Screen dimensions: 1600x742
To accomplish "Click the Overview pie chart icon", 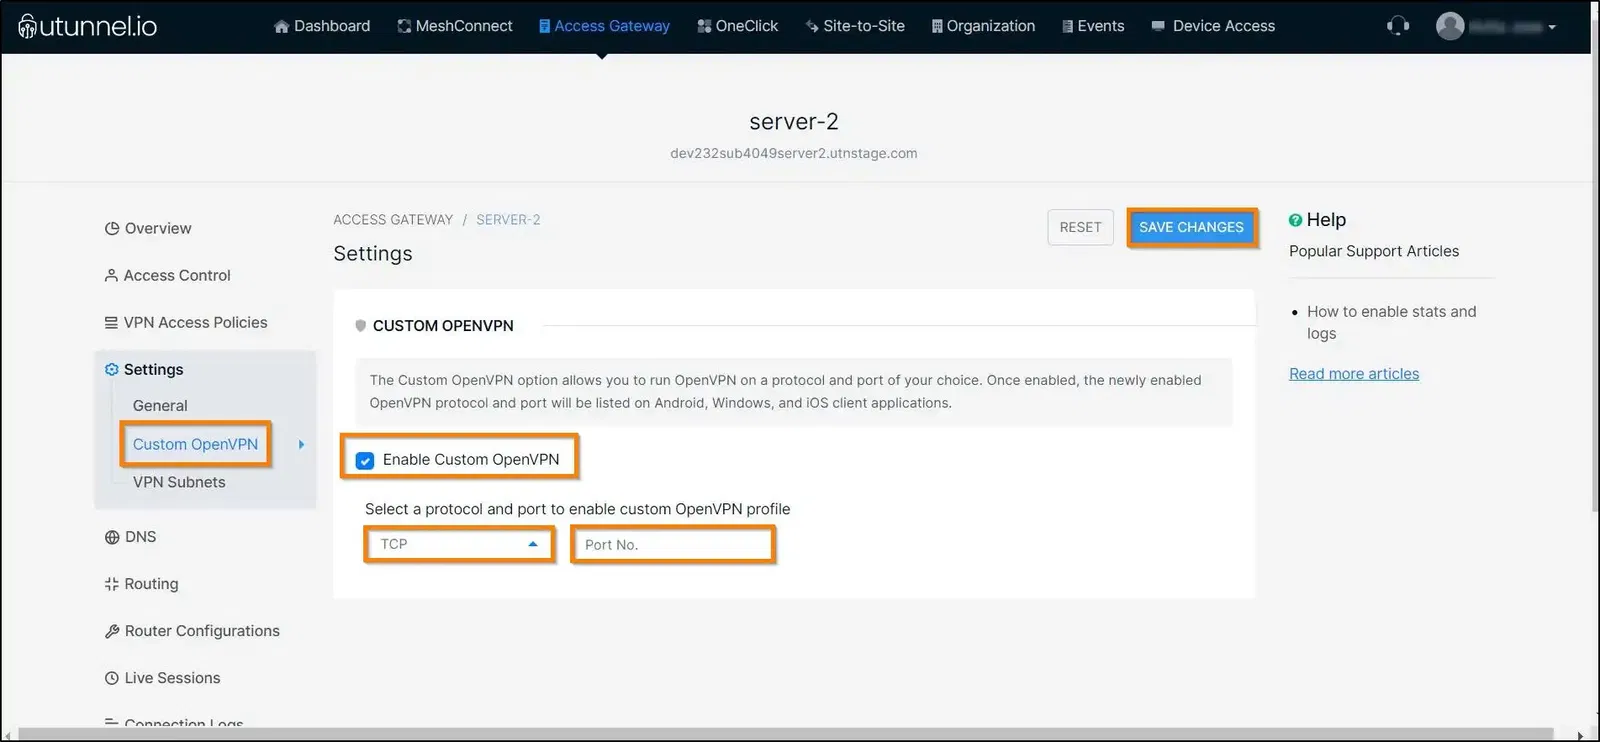I will click(112, 228).
